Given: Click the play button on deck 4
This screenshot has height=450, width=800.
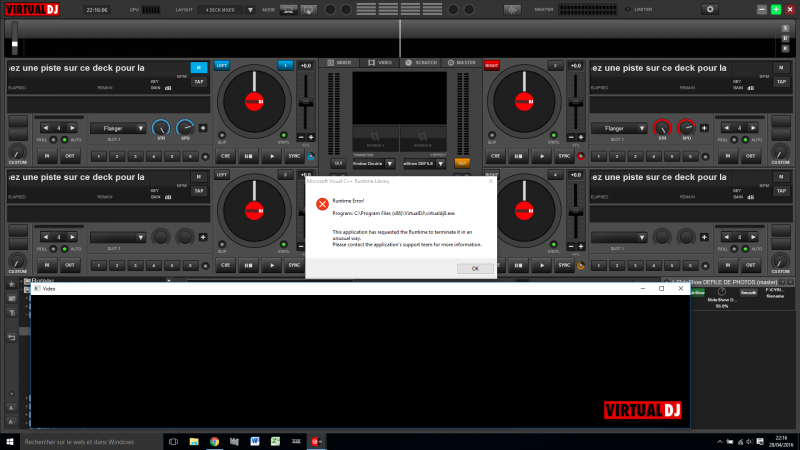Looking at the screenshot, I should coord(542,265).
